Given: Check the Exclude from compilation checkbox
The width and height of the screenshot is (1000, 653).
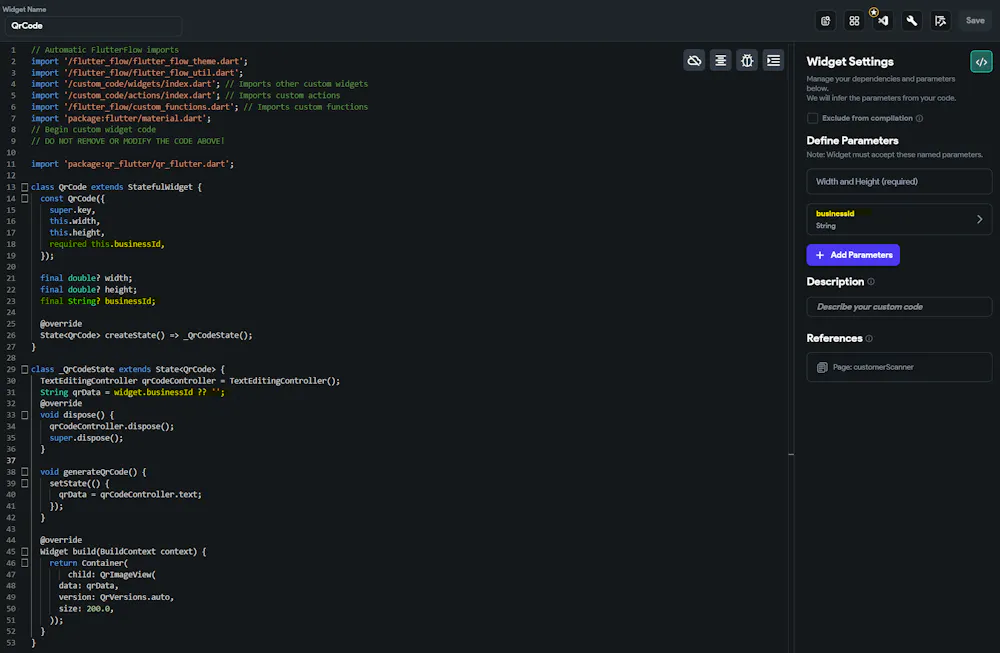Looking at the screenshot, I should coord(812,118).
